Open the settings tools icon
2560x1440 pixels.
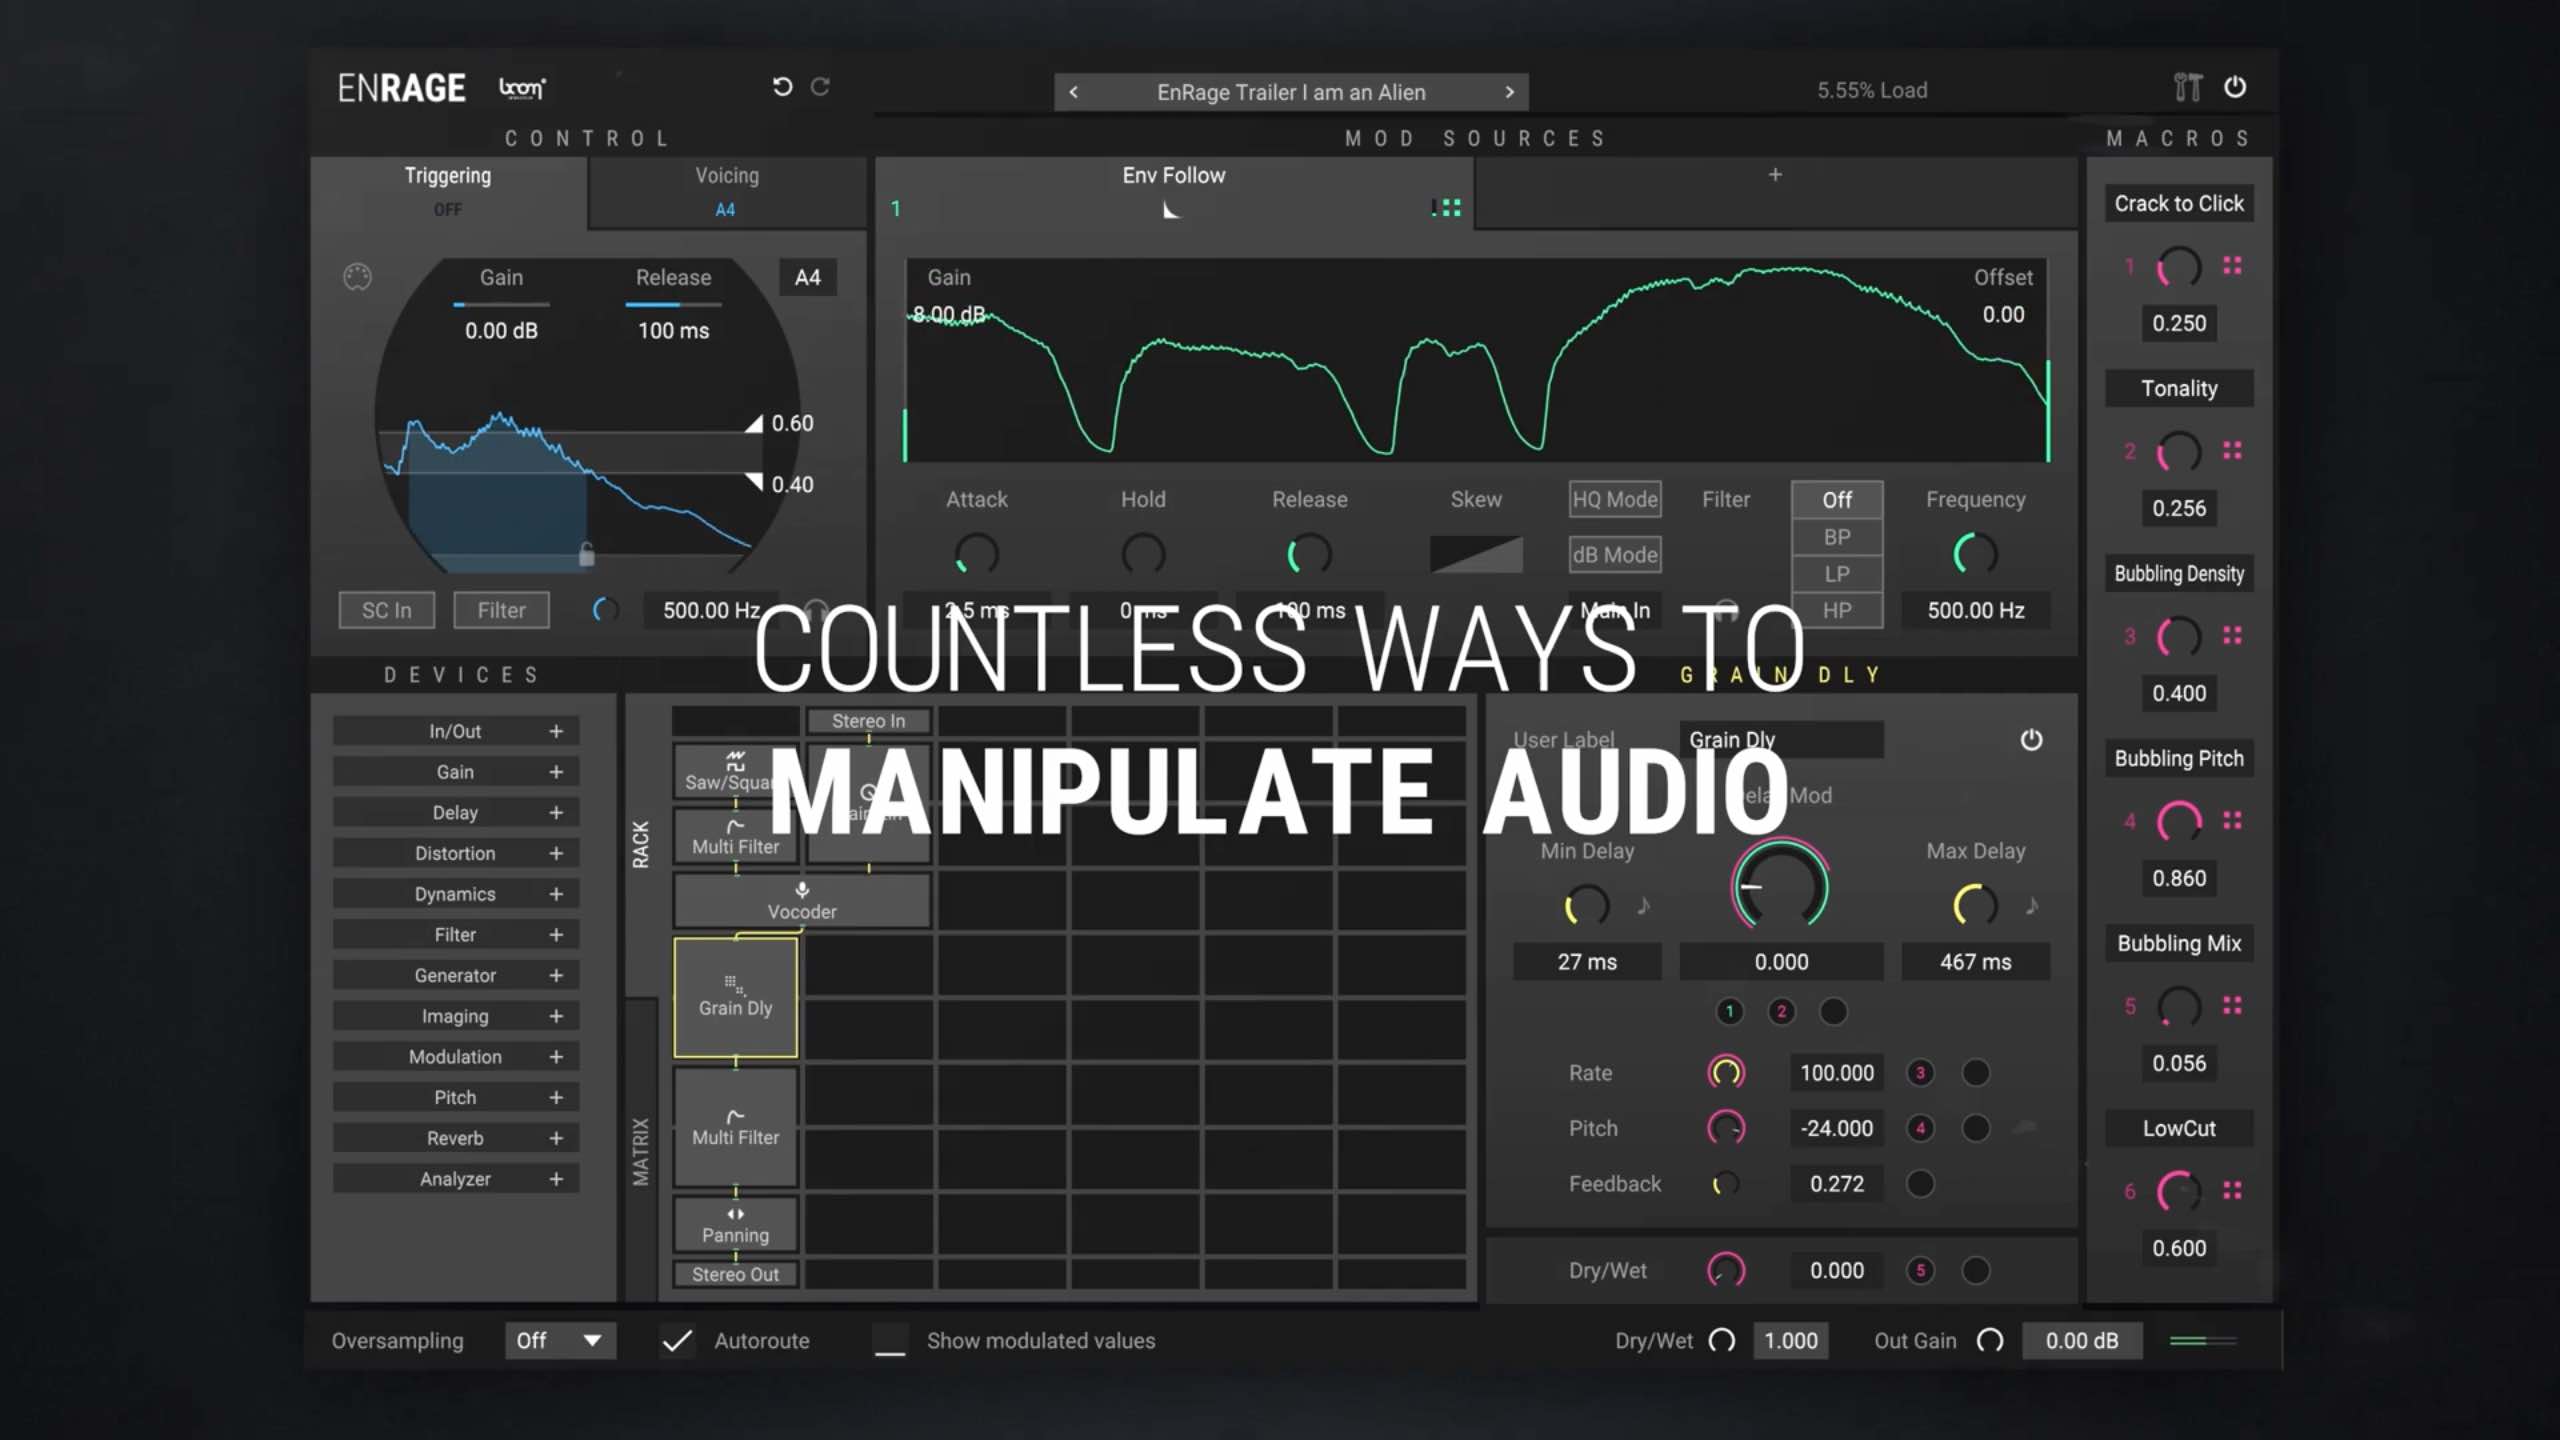(x=2187, y=88)
